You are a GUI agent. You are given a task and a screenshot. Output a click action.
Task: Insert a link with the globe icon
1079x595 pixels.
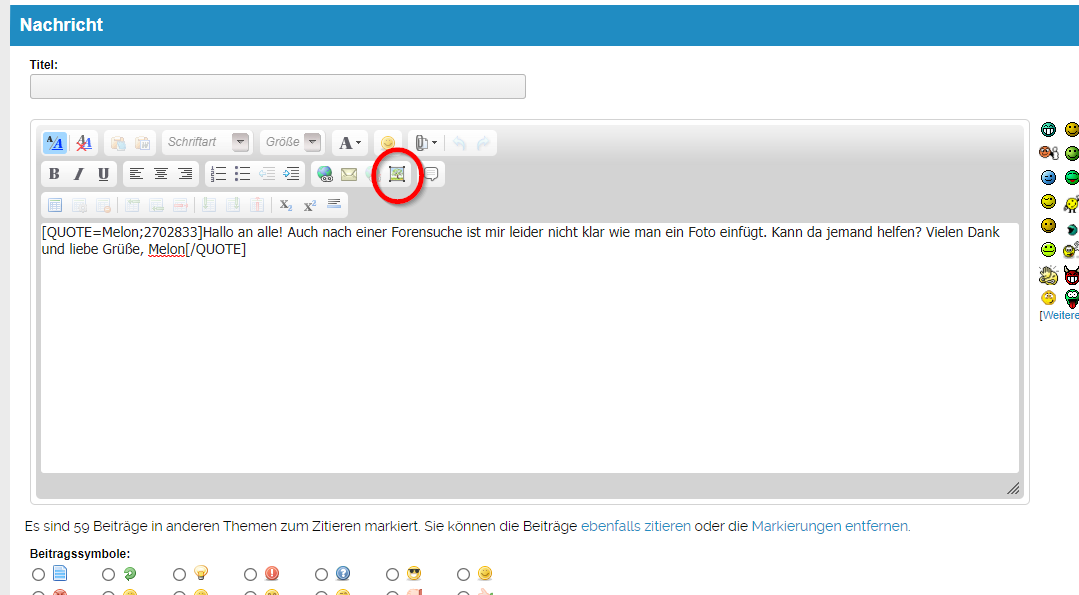click(x=324, y=174)
